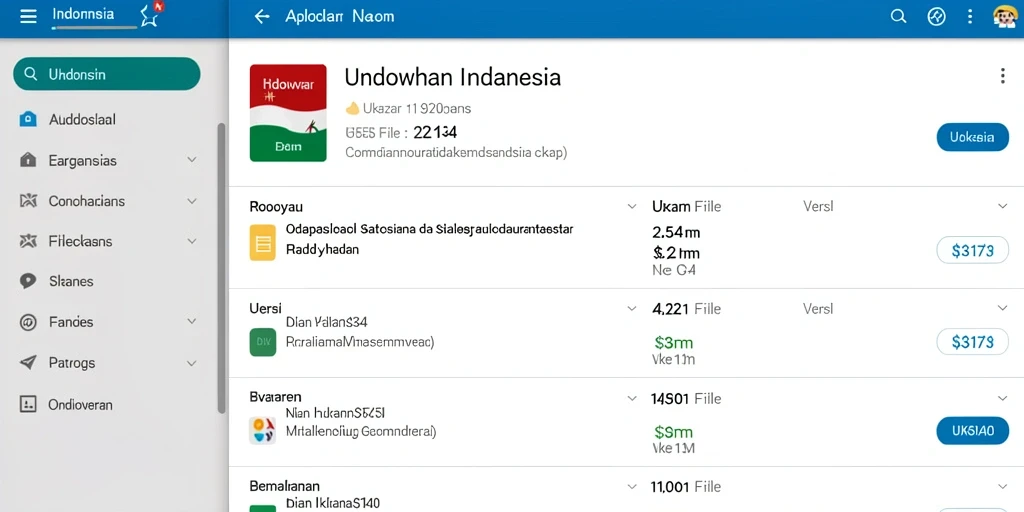1024x512 pixels.
Task: Click the UKSIA0 button in Bvaaren row
Action: 972,431
